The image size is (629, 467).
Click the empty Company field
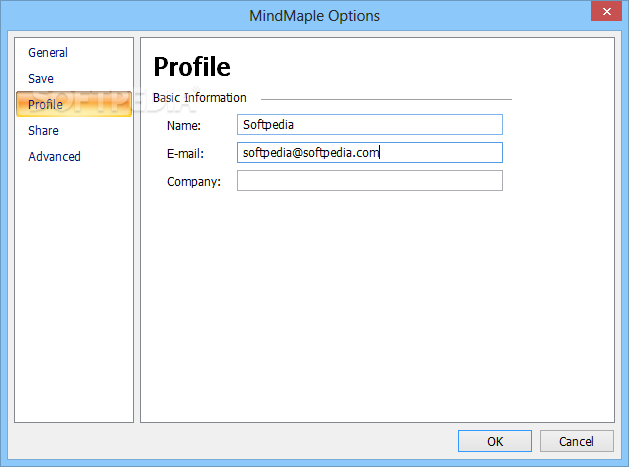click(369, 181)
